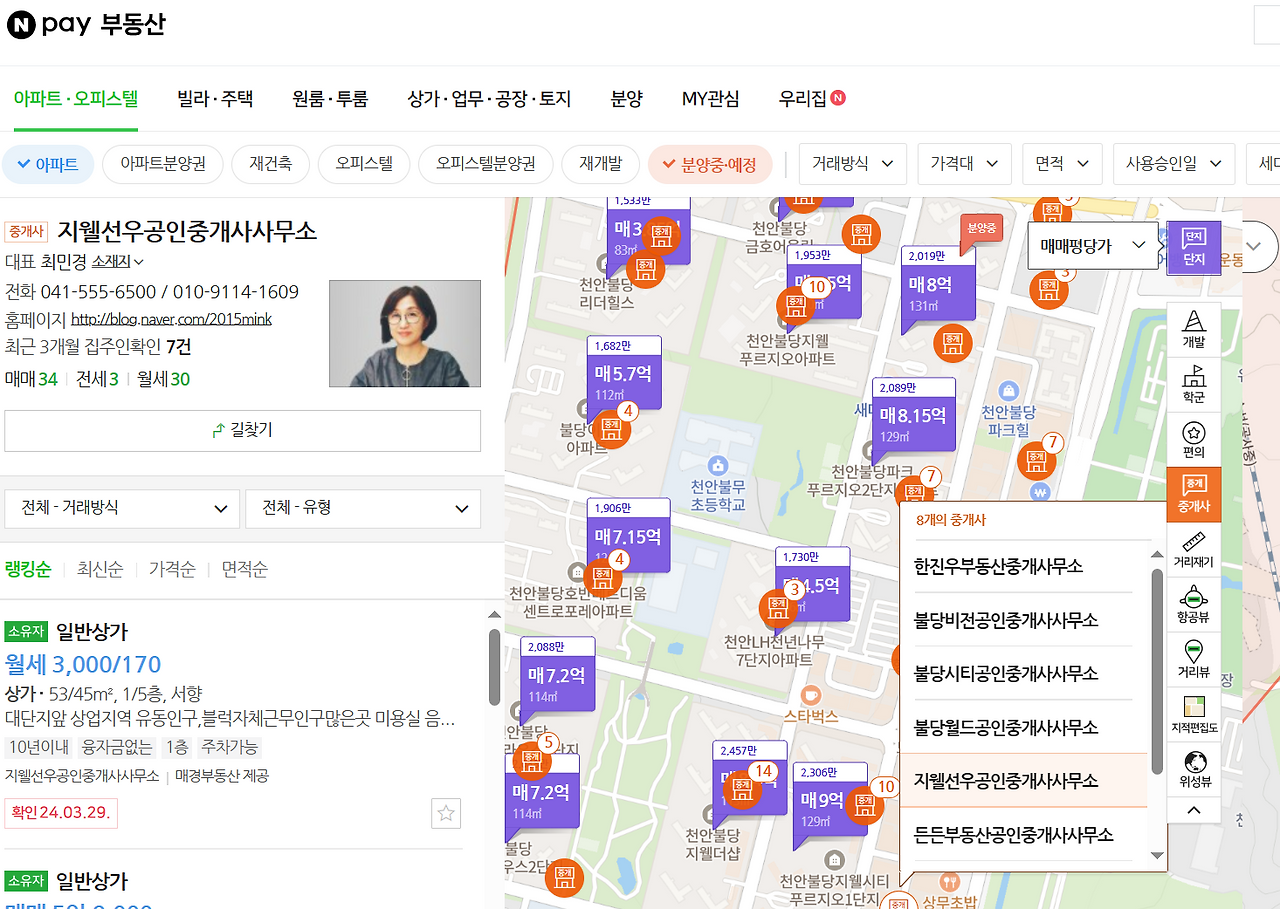Open the MY관심 tab
Screen dimensions: 1280x909
click(711, 98)
